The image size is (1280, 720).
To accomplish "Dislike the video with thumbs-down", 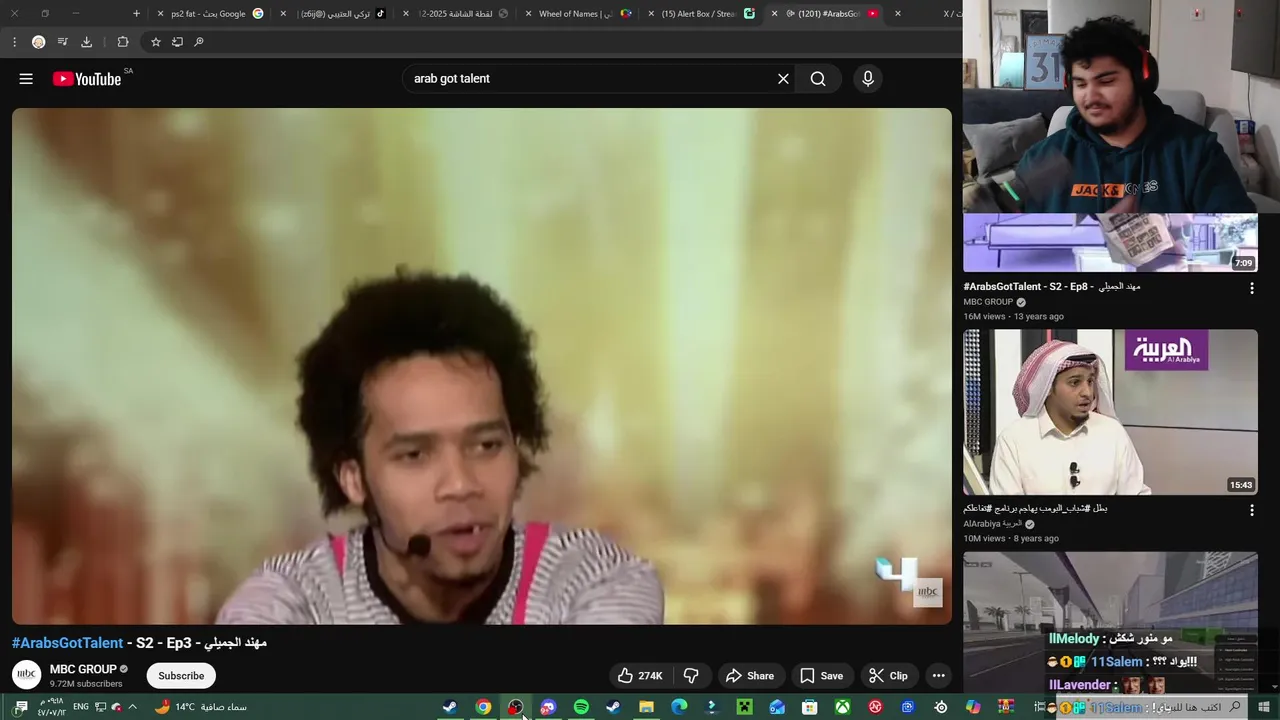I will coord(691,676).
